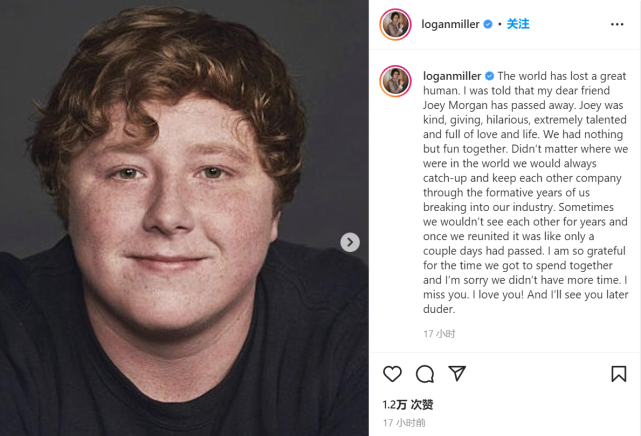The width and height of the screenshot is (641, 436).
Task: Click the loganmiller username starting the caption
Action: click(452, 76)
